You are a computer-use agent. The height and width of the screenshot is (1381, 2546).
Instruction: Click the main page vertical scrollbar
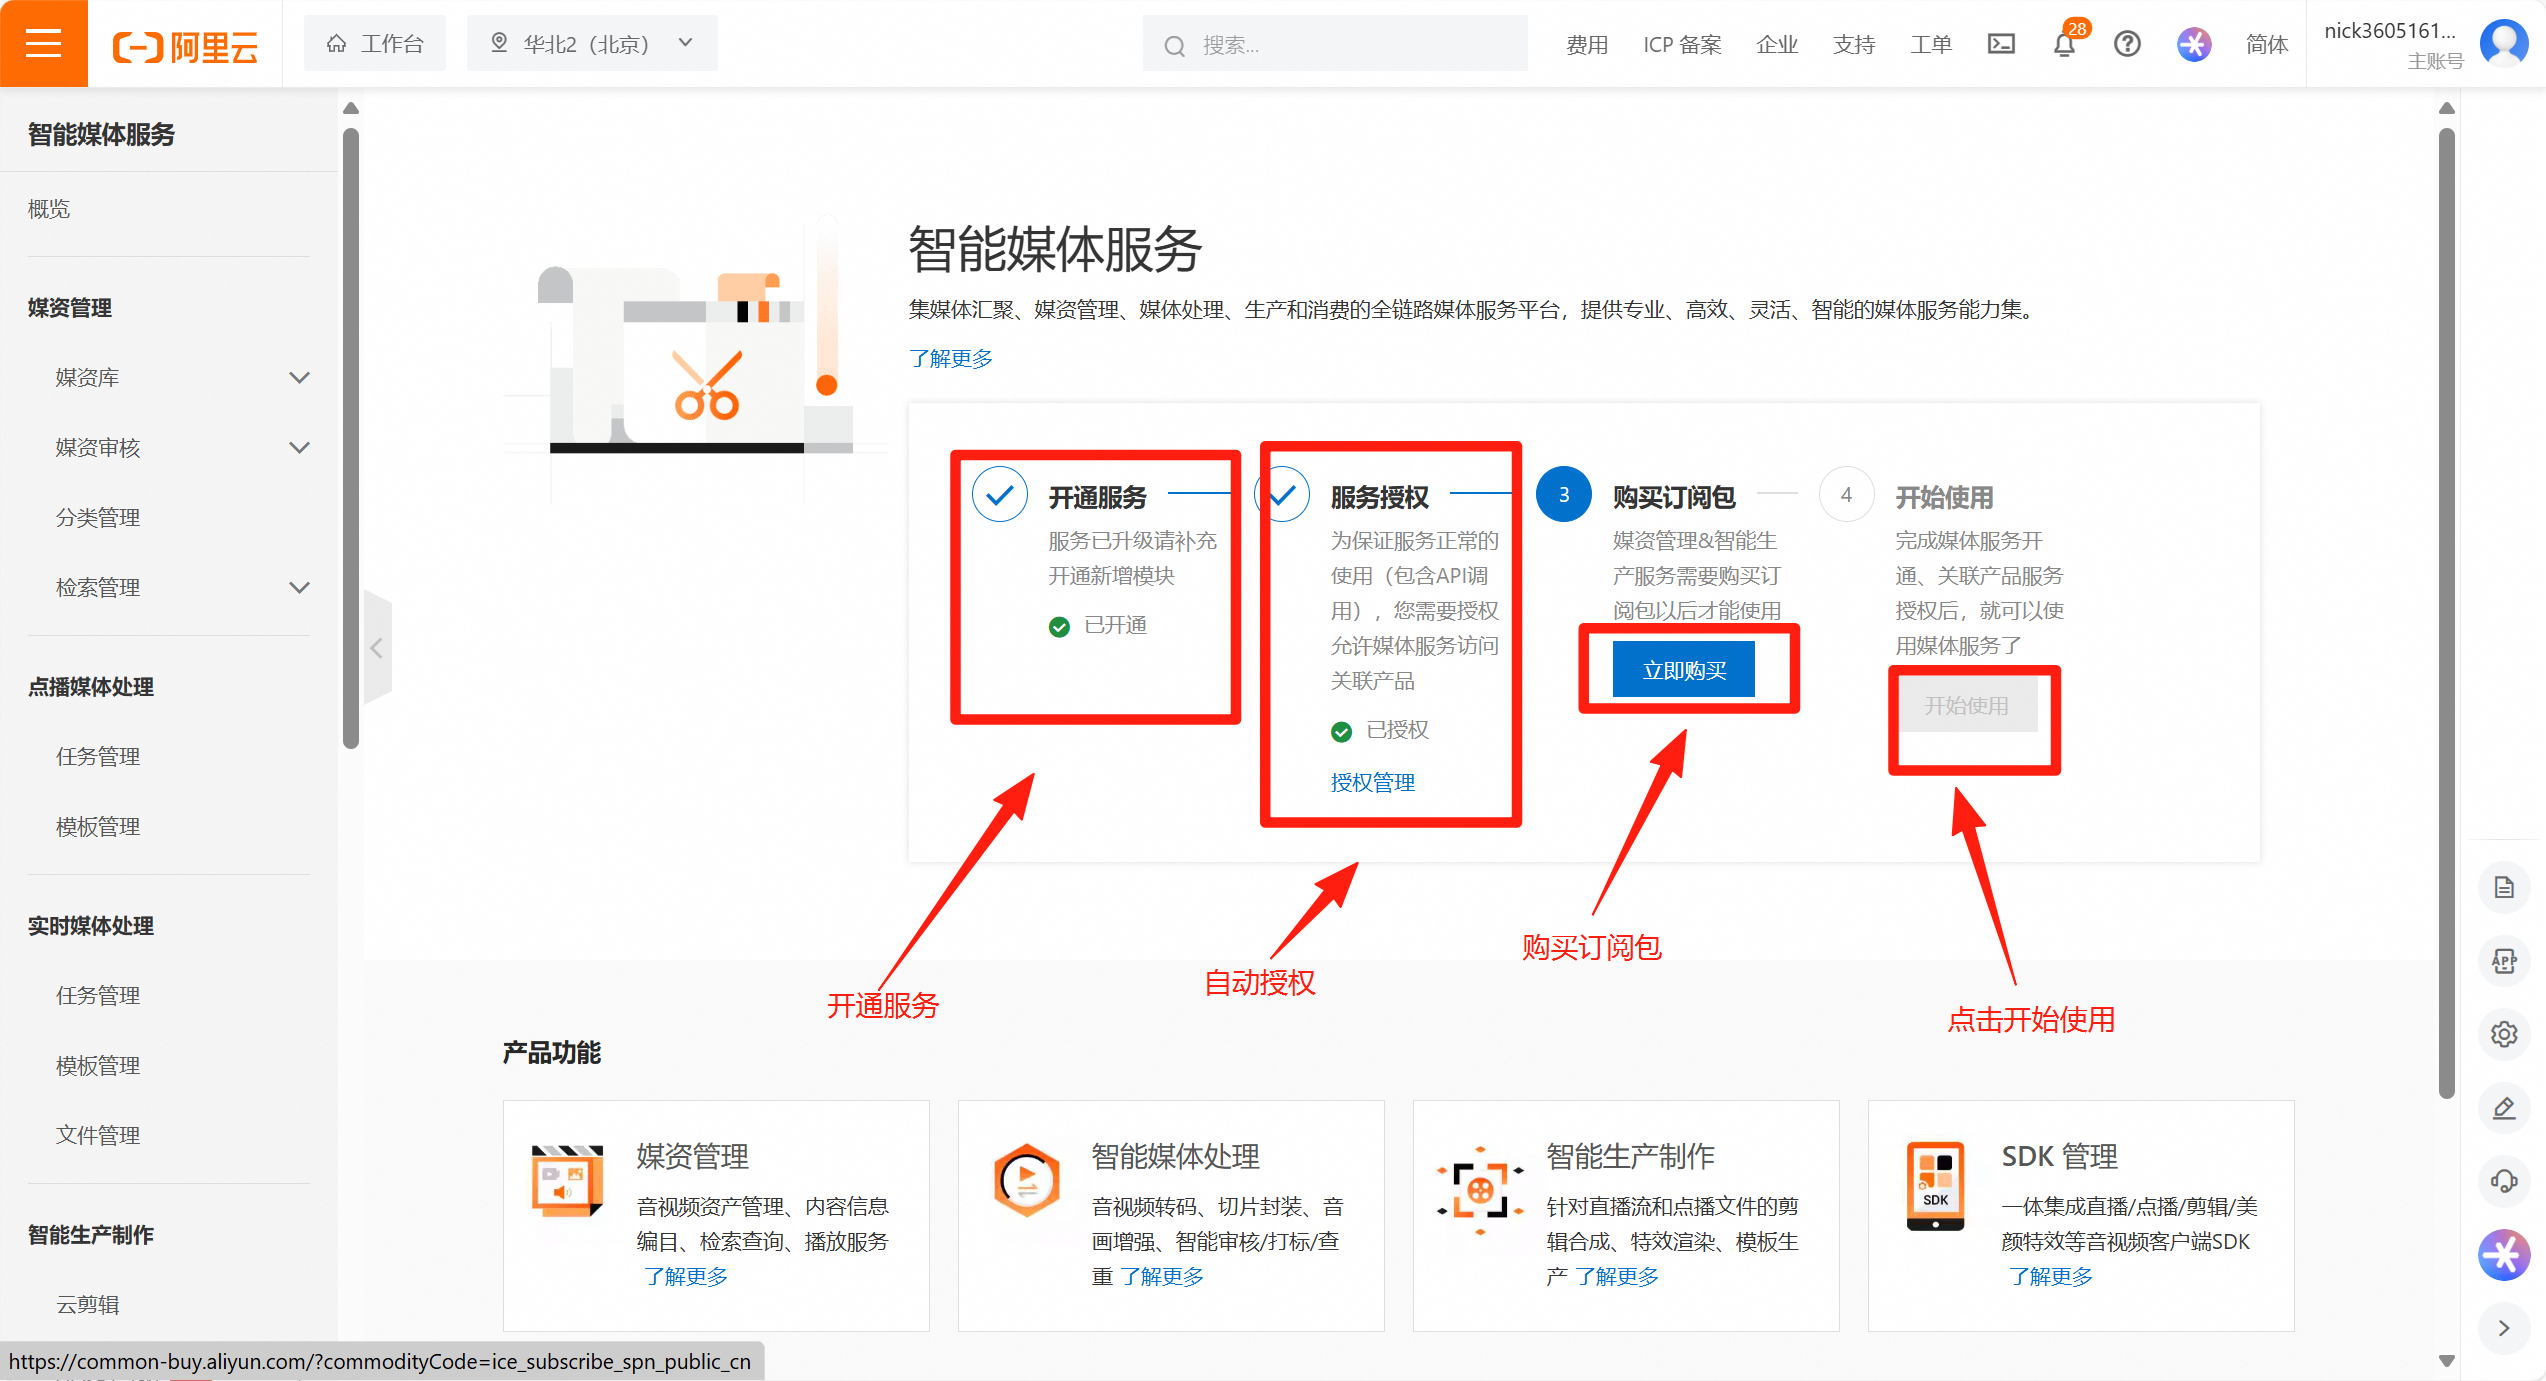pyautogui.click(x=2446, y=612)
